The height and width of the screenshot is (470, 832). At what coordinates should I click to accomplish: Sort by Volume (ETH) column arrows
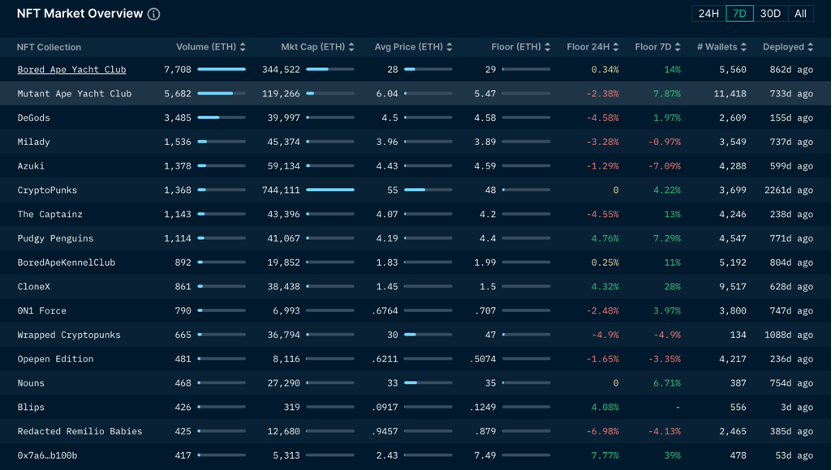pyautogui.click(x=243, y=47)
